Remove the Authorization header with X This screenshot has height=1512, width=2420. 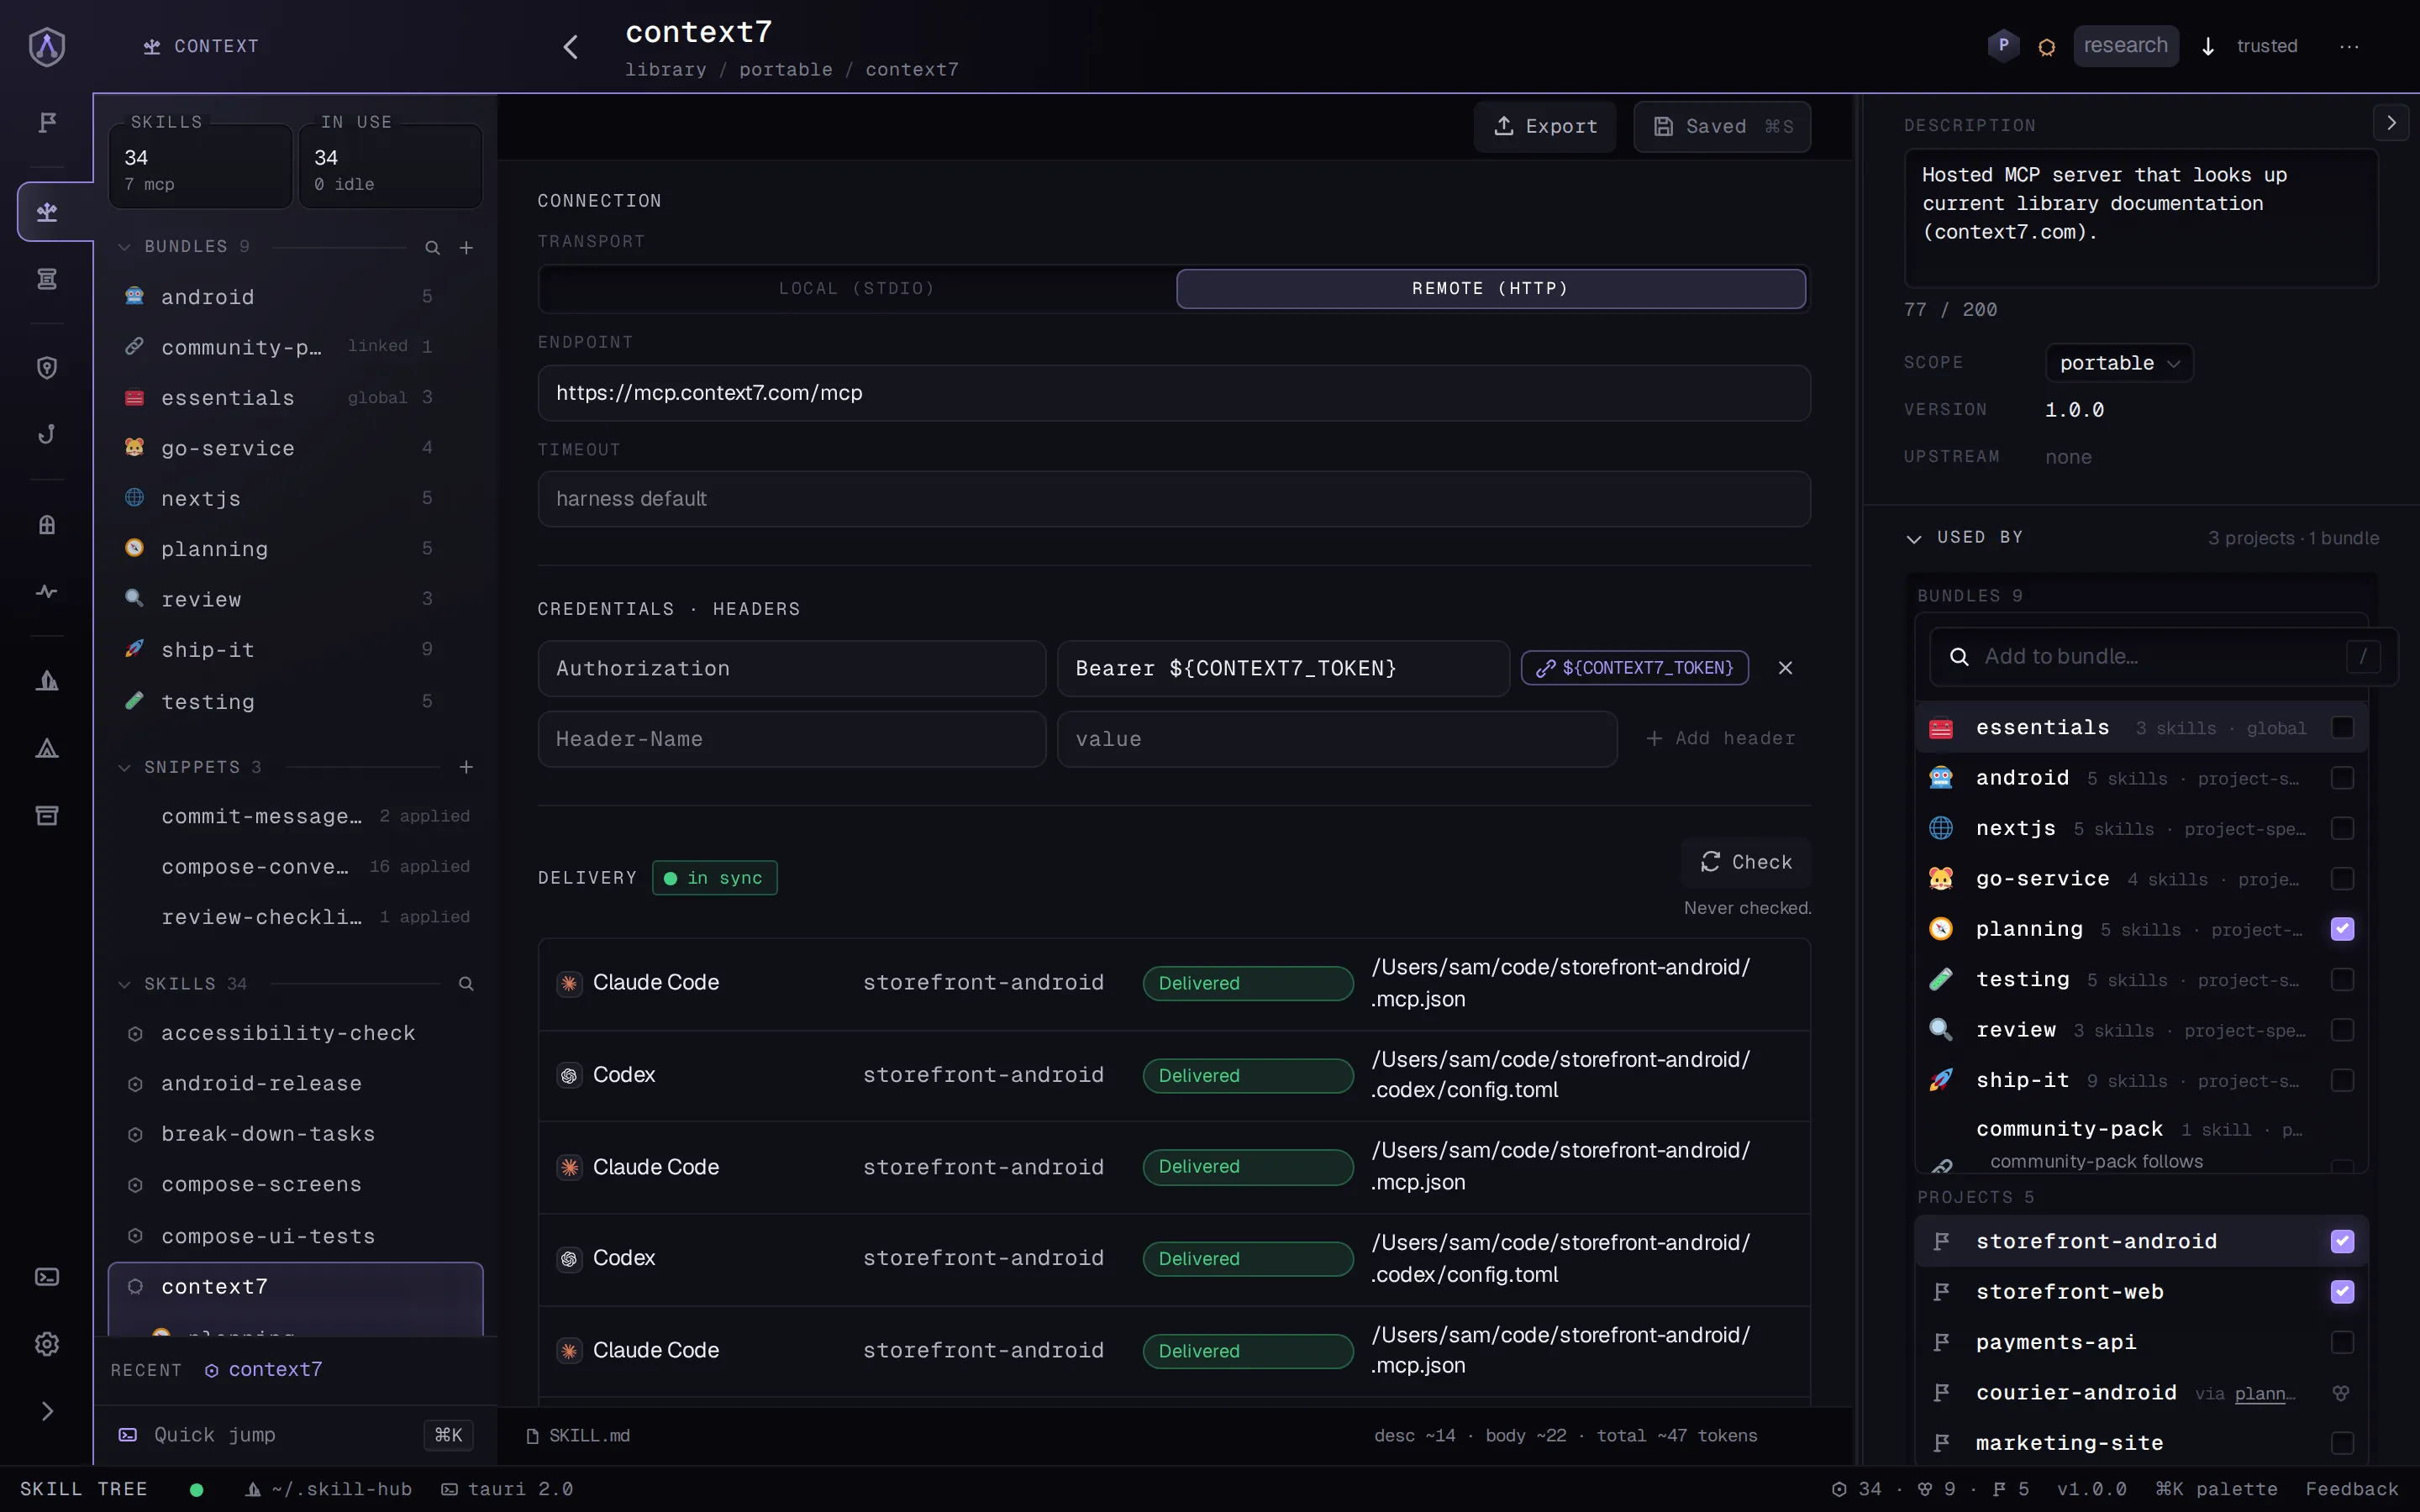pyautogui.click(x=1785, y=668)
